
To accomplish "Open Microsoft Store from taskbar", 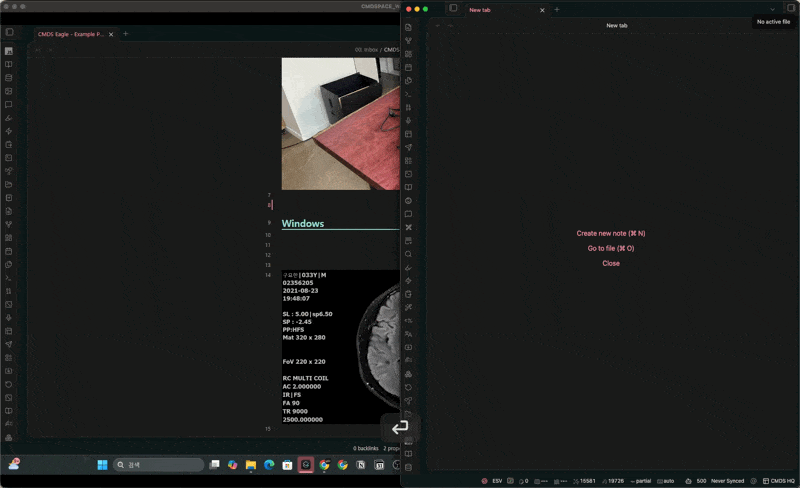I will click(287, 465).
